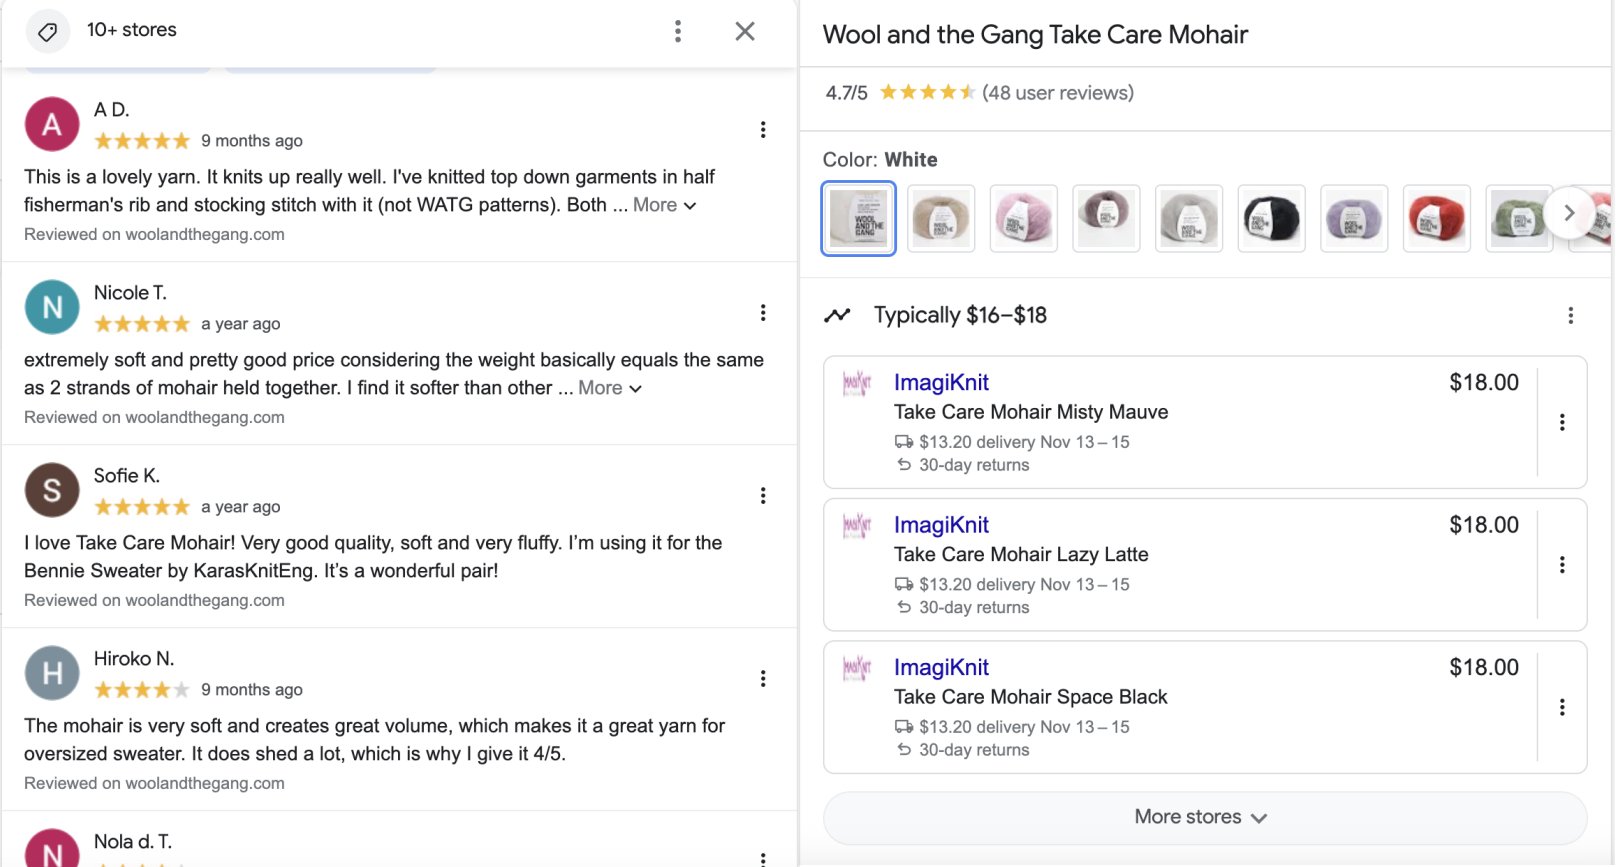Click Hiroko N.'s four-star rating

(x=141, y=690)
